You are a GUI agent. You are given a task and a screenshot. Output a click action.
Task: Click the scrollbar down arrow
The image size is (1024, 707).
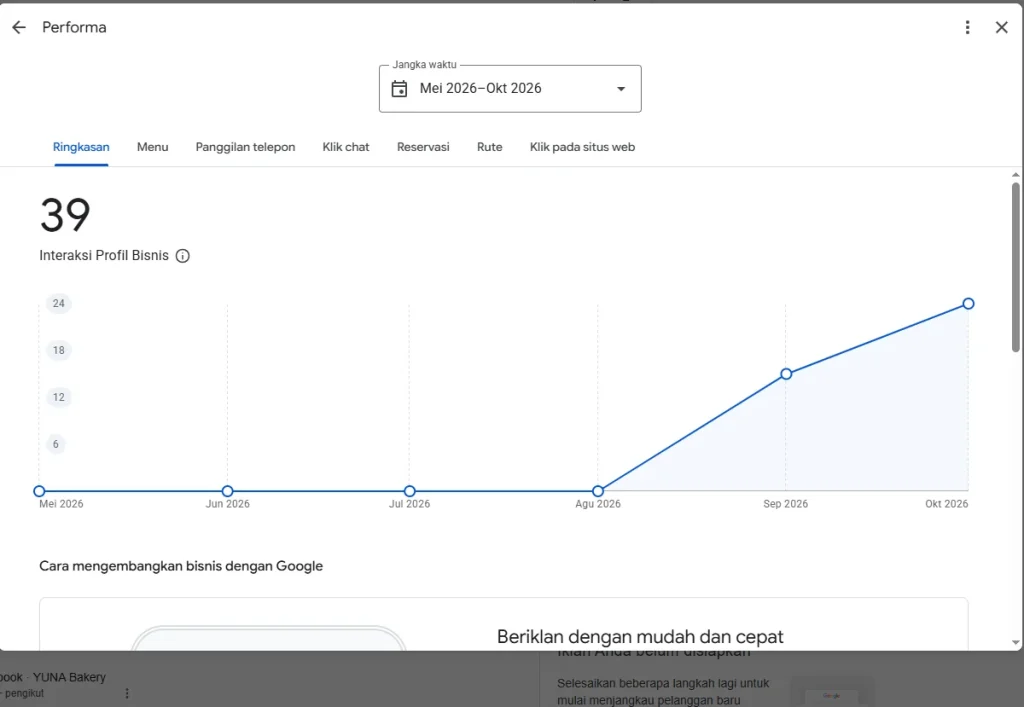pyautogui.click(x=1016, y=642)
